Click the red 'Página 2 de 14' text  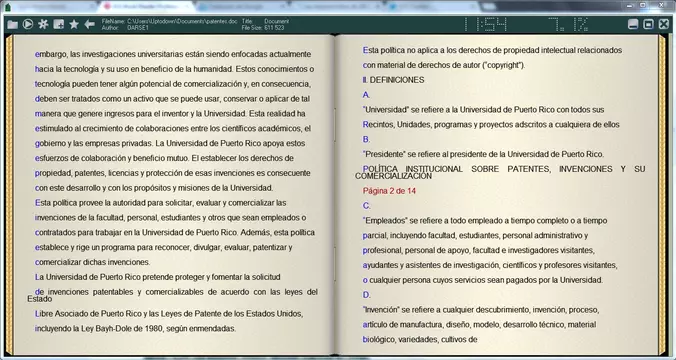(x=389, y=191)
